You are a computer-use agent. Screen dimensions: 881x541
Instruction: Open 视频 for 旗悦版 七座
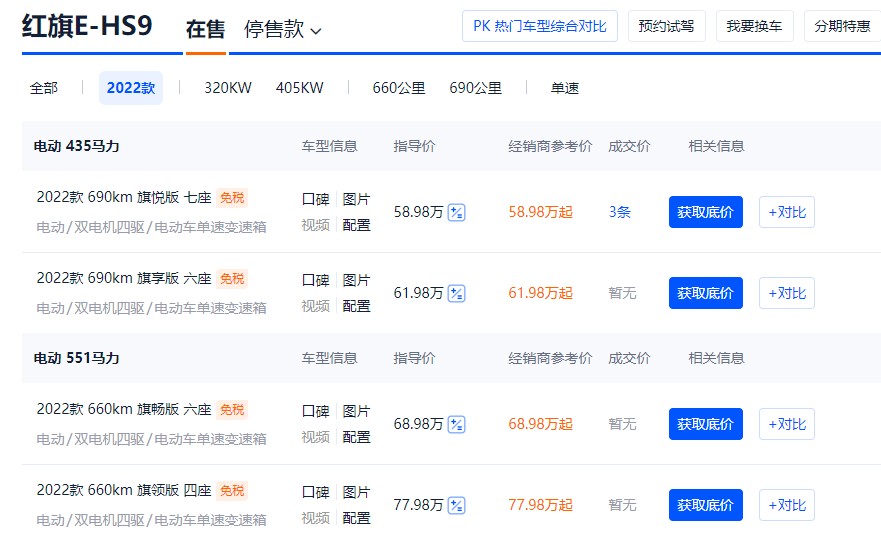[x=316, y=225]
